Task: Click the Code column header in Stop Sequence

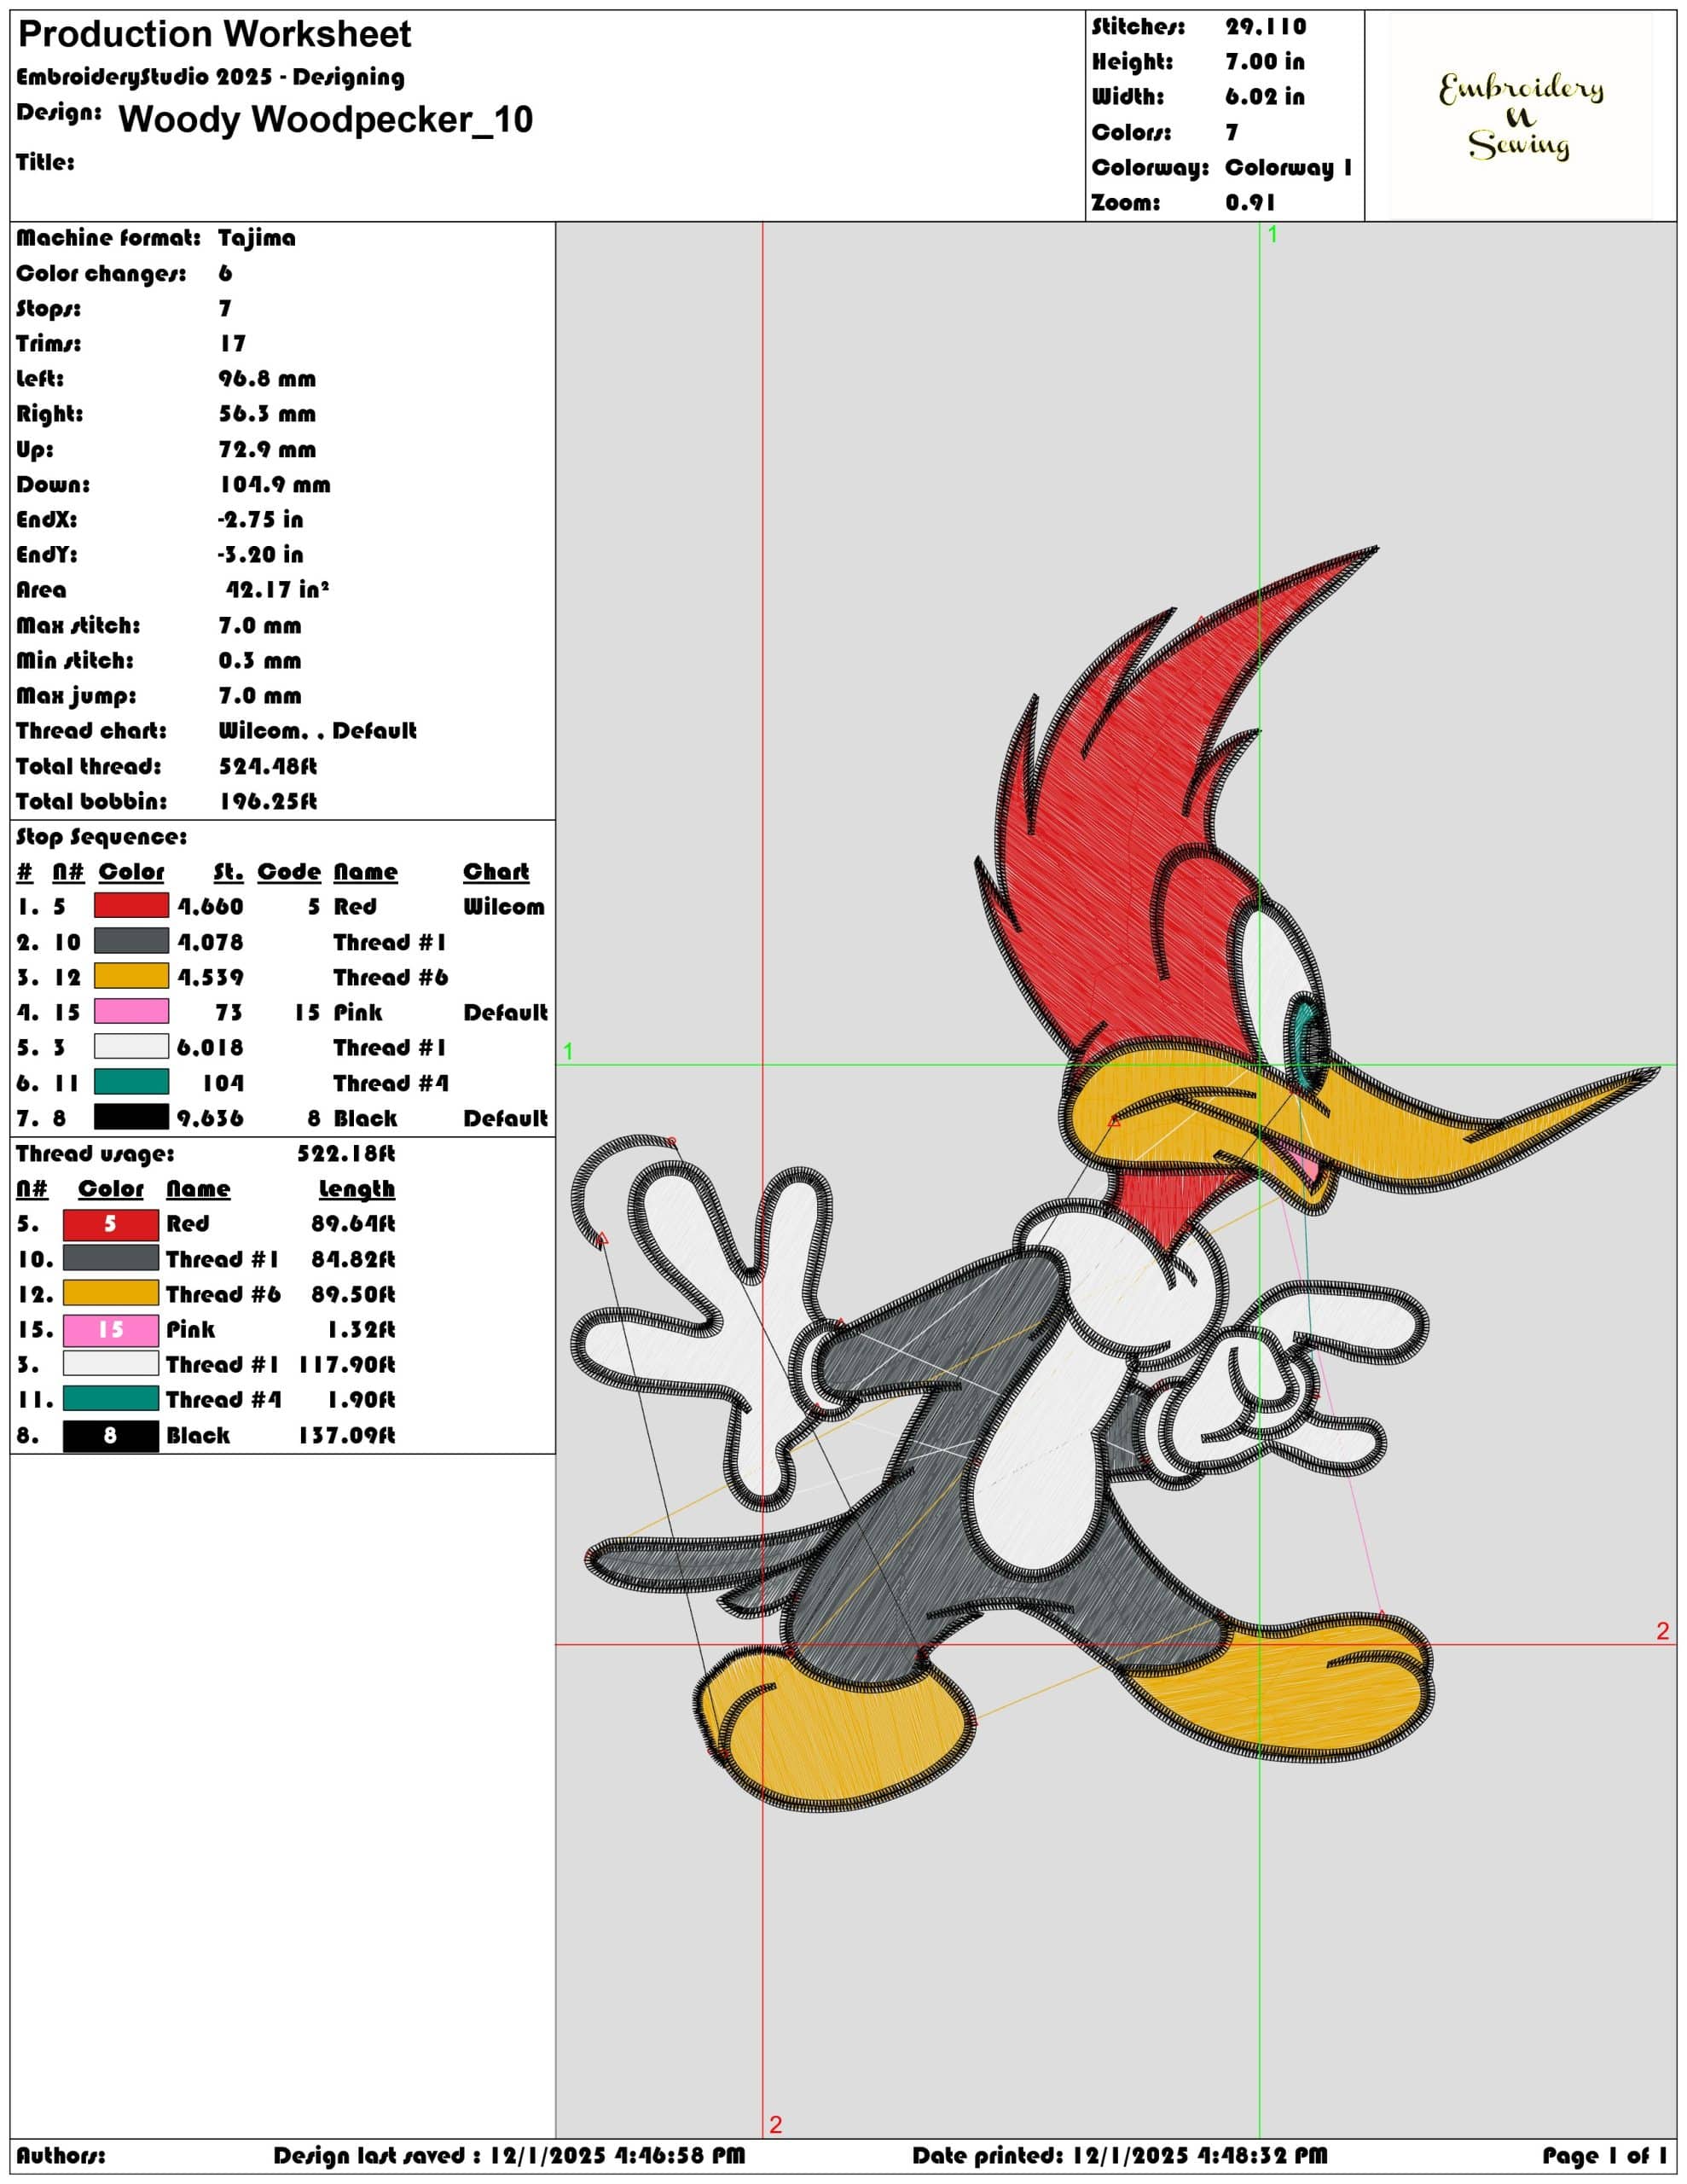Action: click(x=289, y=872)
